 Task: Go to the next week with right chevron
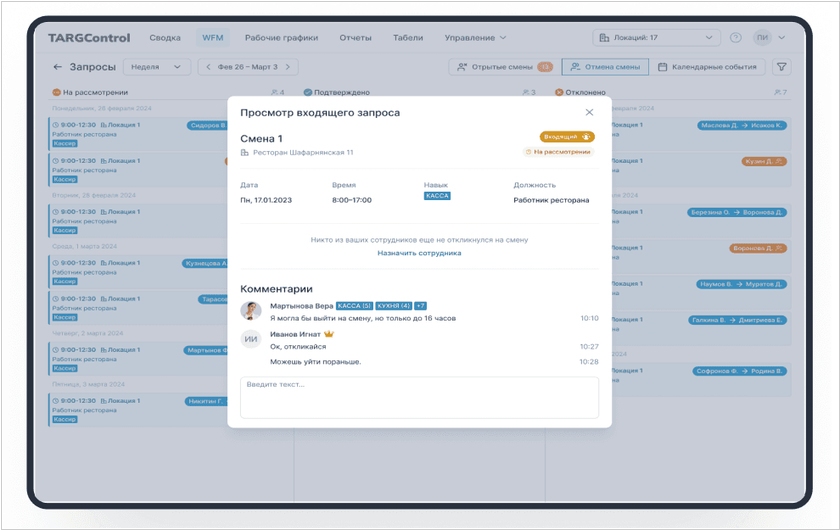(x=289, y=67)
